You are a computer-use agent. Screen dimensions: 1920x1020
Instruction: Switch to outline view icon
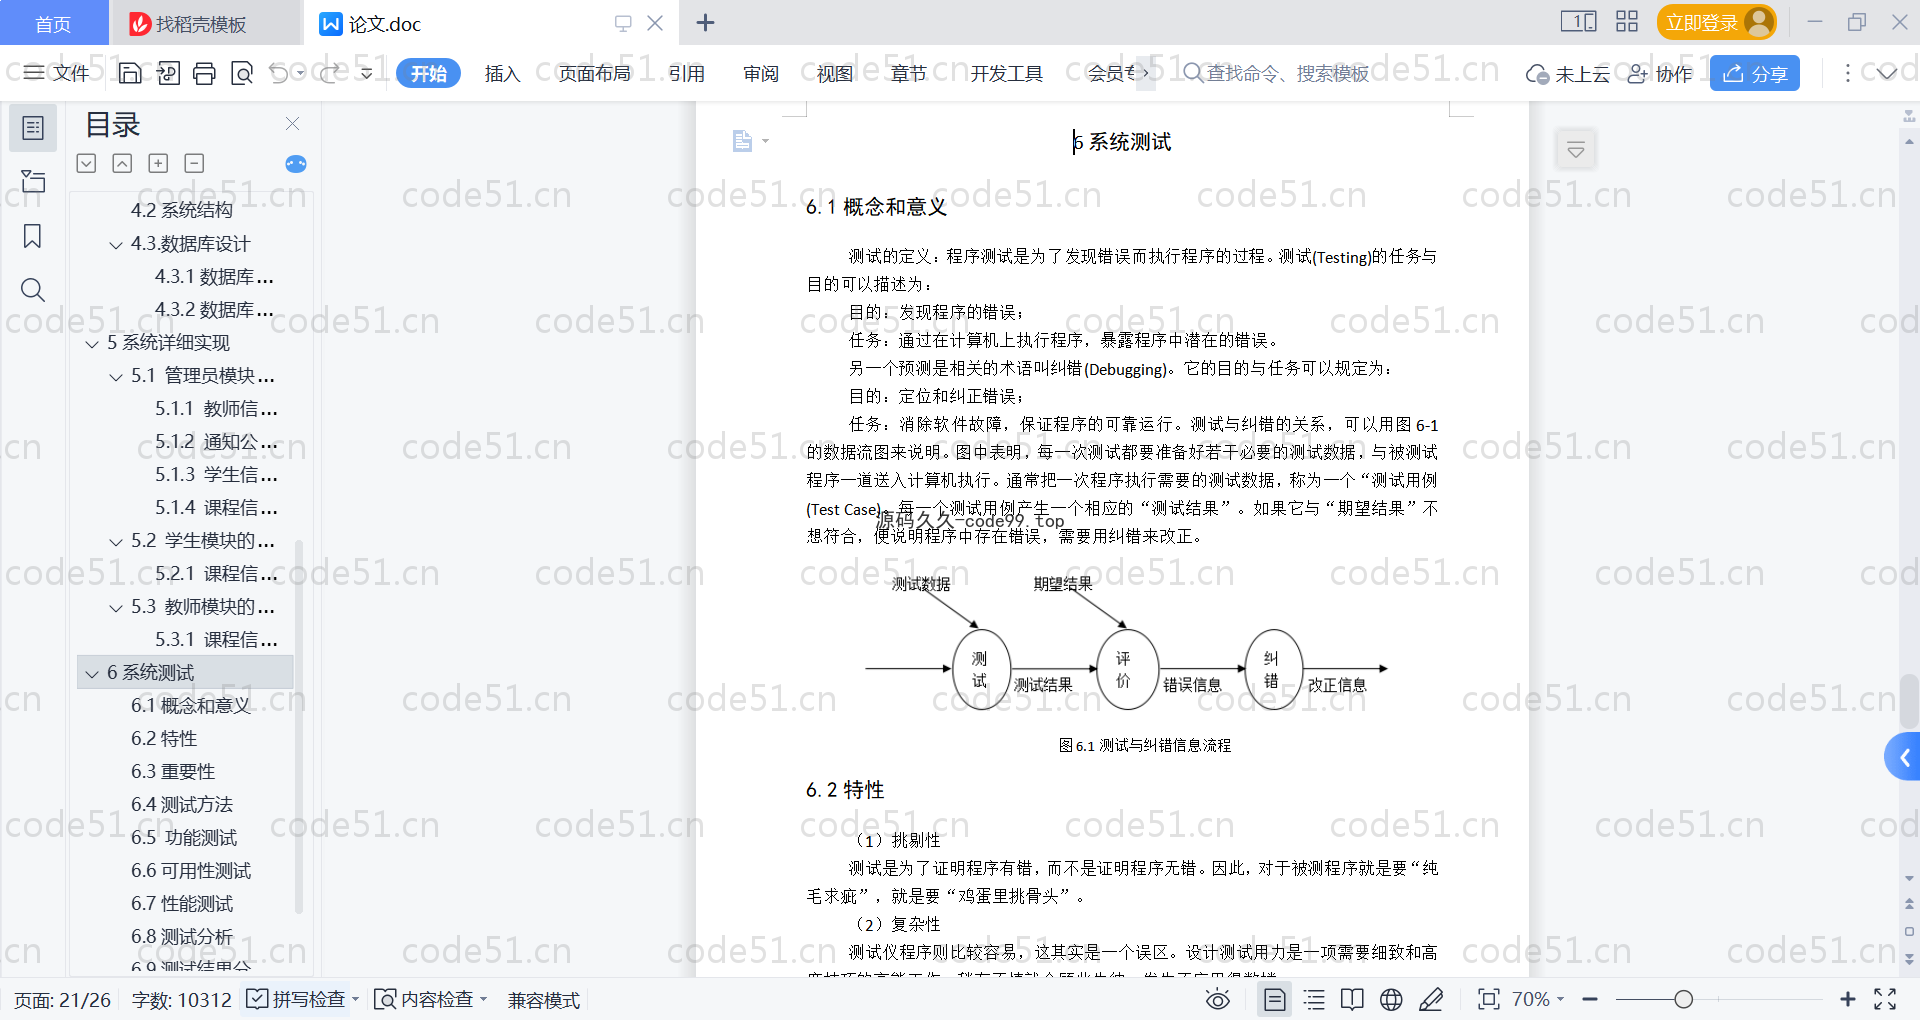pos(1314,999)
